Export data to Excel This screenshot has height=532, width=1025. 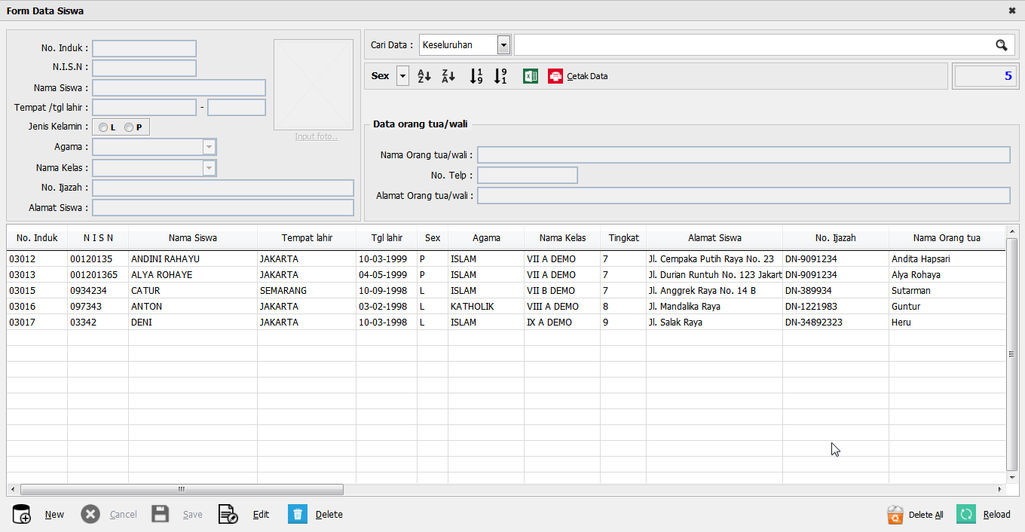531,76
